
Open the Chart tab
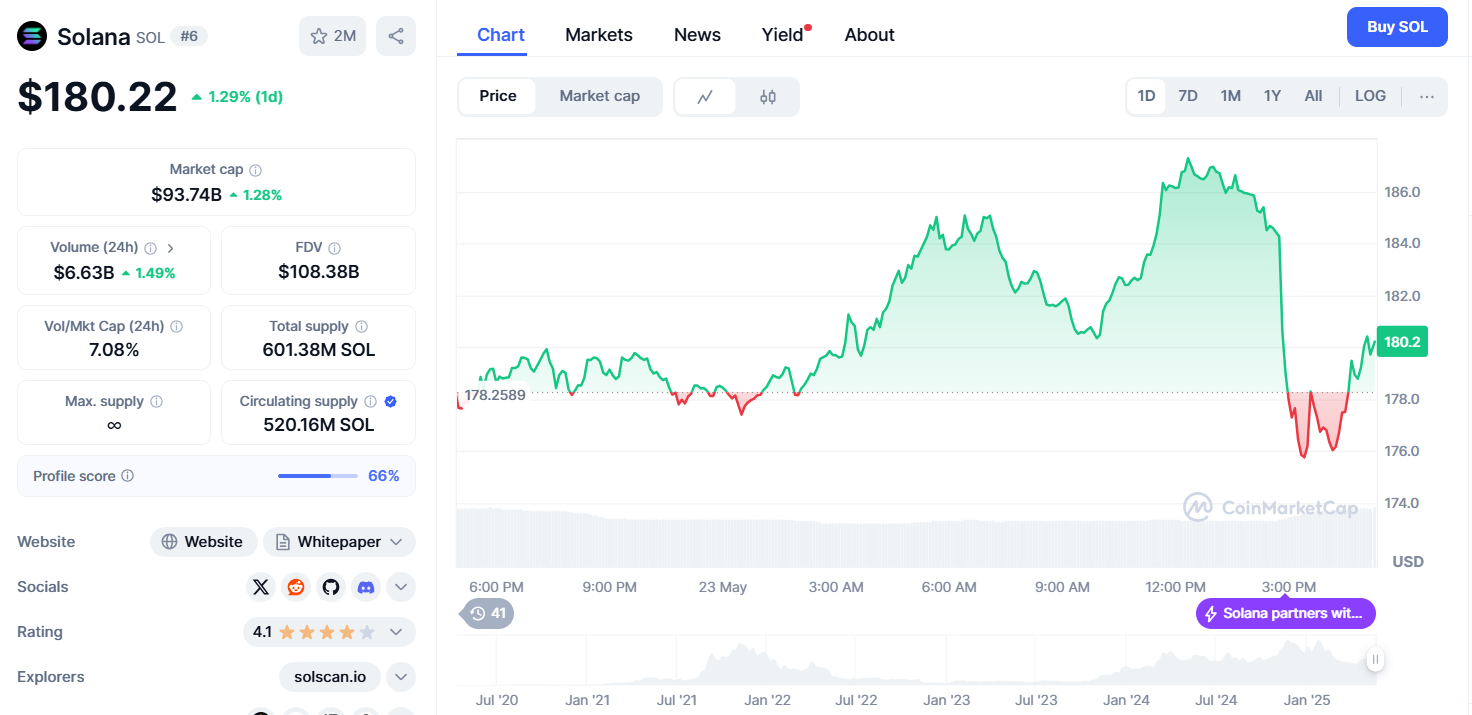tap(501, 35)
